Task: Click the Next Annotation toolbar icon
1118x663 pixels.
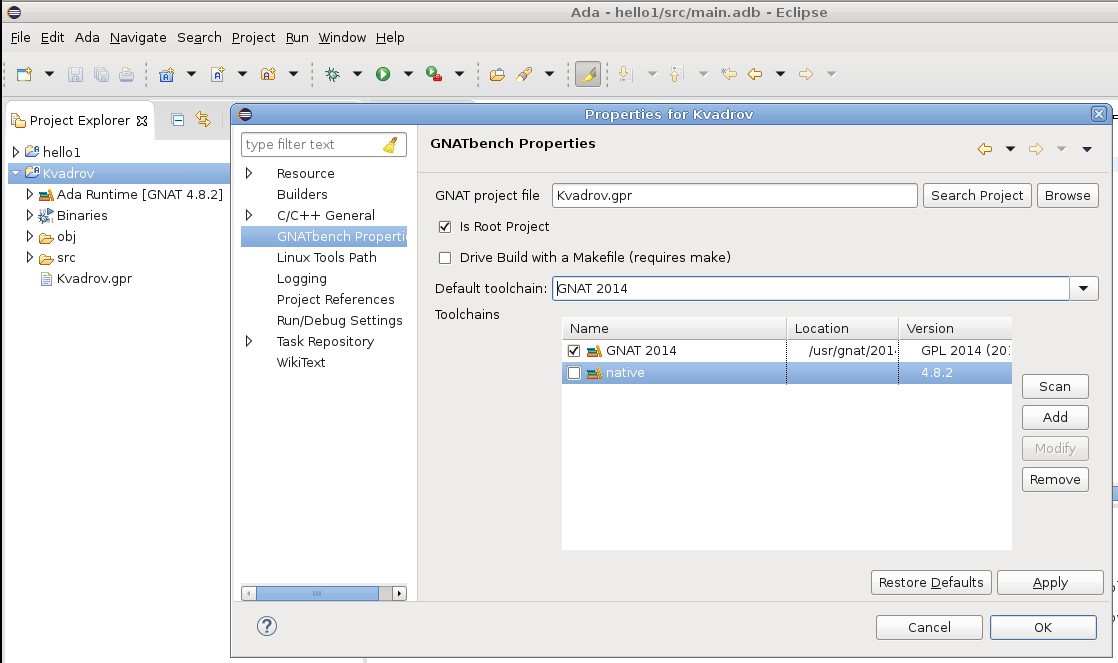Action: pos(625,74)
